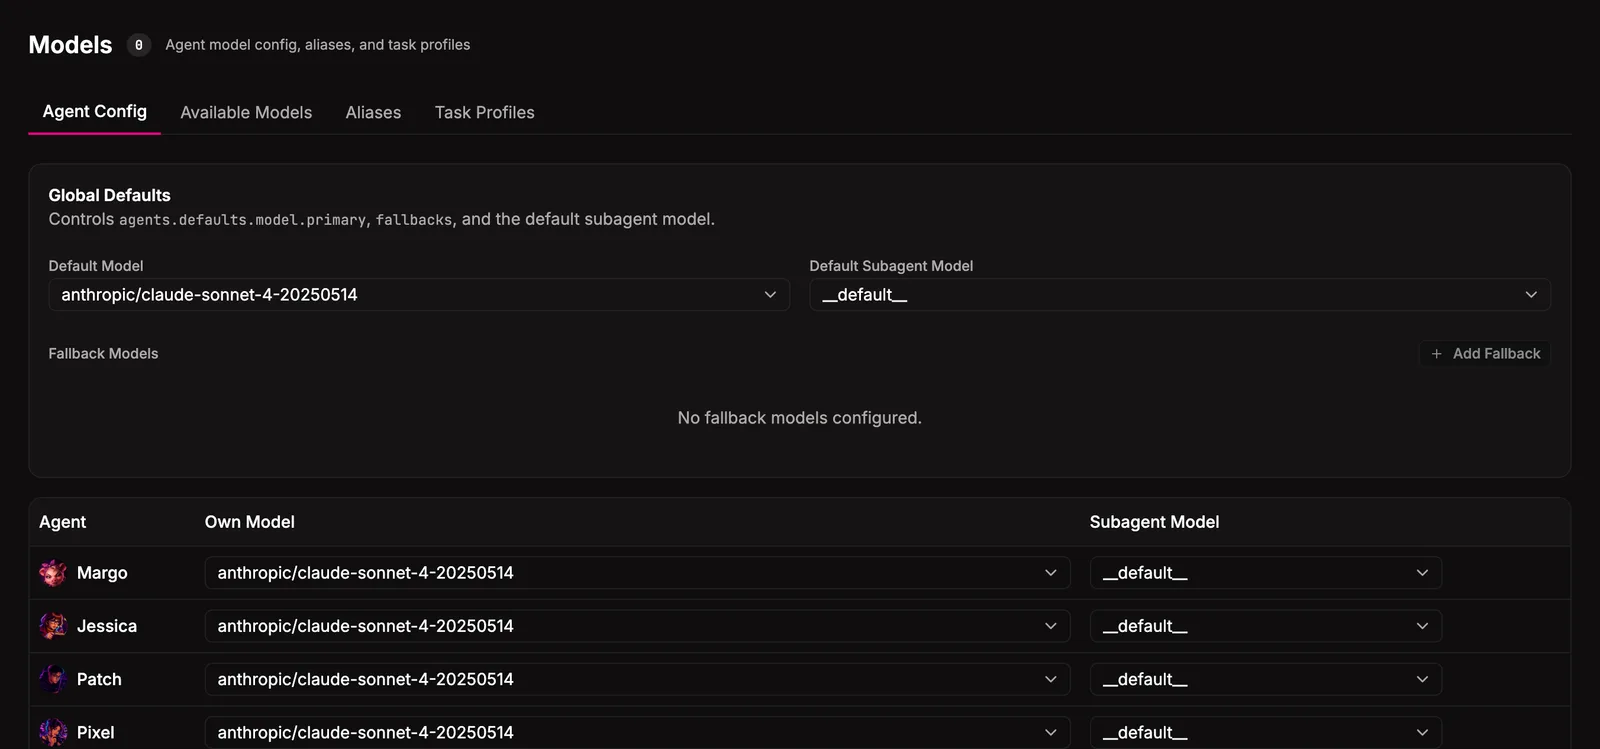Open Patch's Own Model dropdown
Viewport: 1600px width, 749px height.
[638, 679]
